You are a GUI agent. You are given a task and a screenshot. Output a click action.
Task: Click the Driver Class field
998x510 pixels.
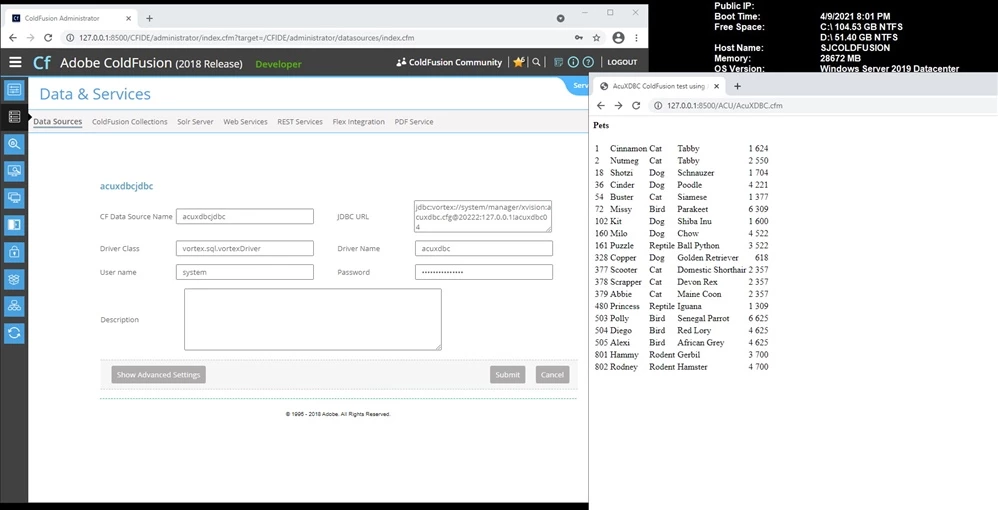coord(244,248)
